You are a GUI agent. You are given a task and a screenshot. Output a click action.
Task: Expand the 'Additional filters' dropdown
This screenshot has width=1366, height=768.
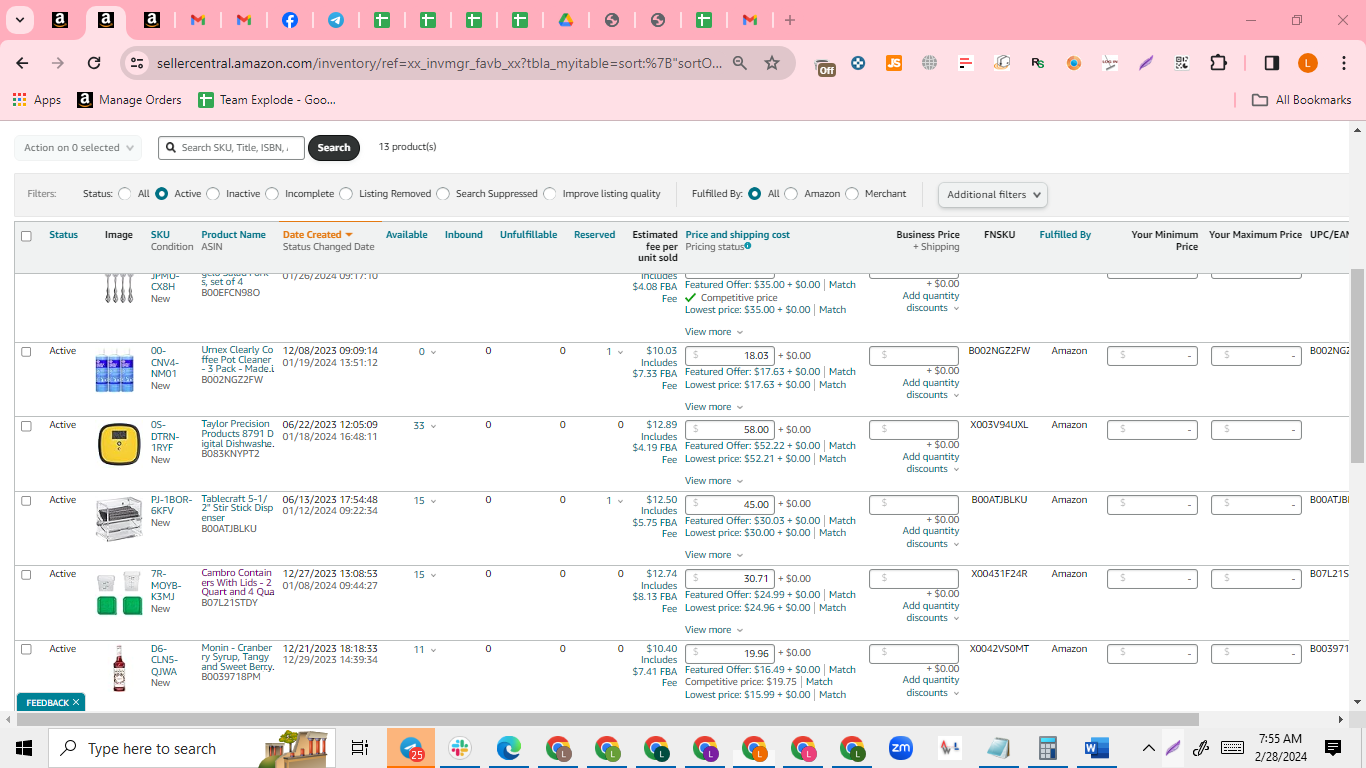point(993,195)
